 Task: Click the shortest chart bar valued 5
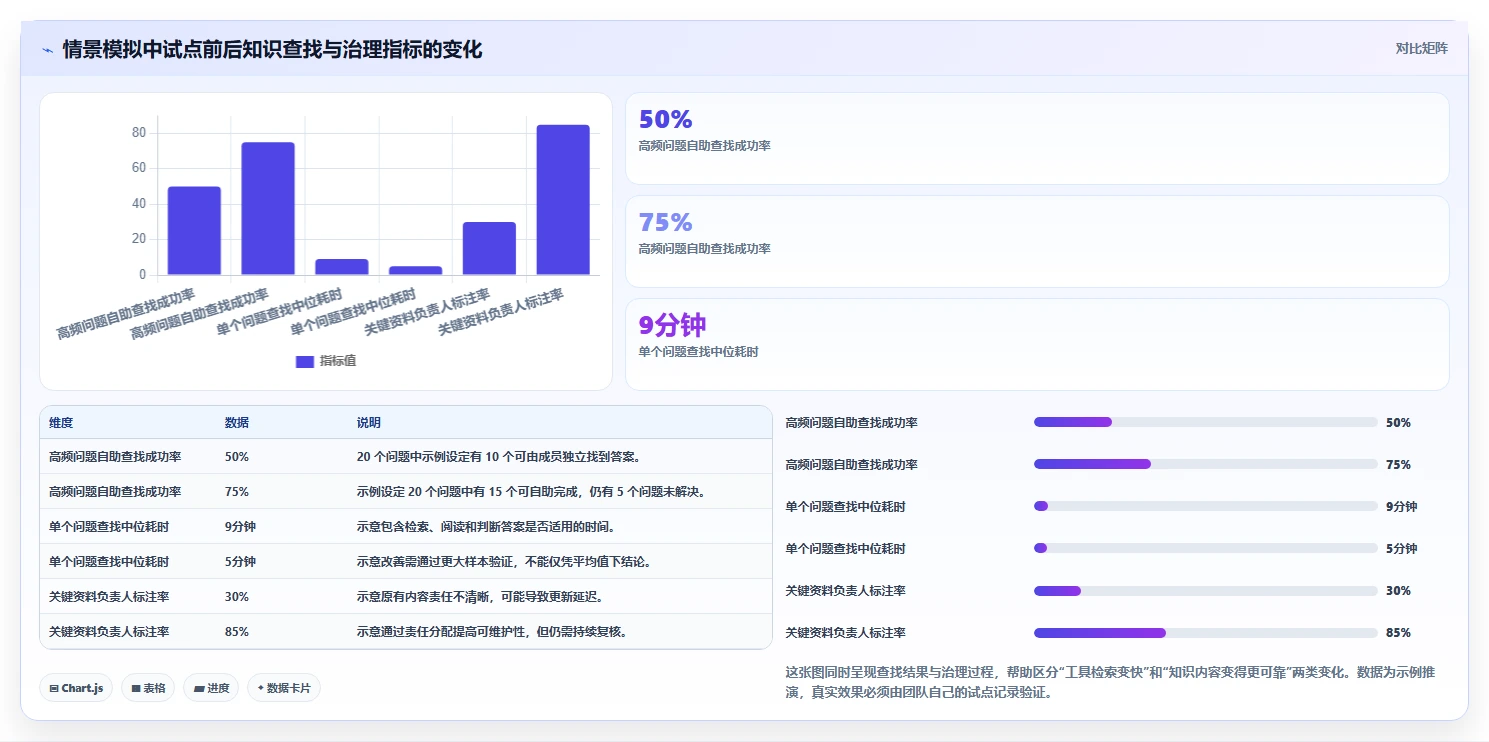pos(415,270)
